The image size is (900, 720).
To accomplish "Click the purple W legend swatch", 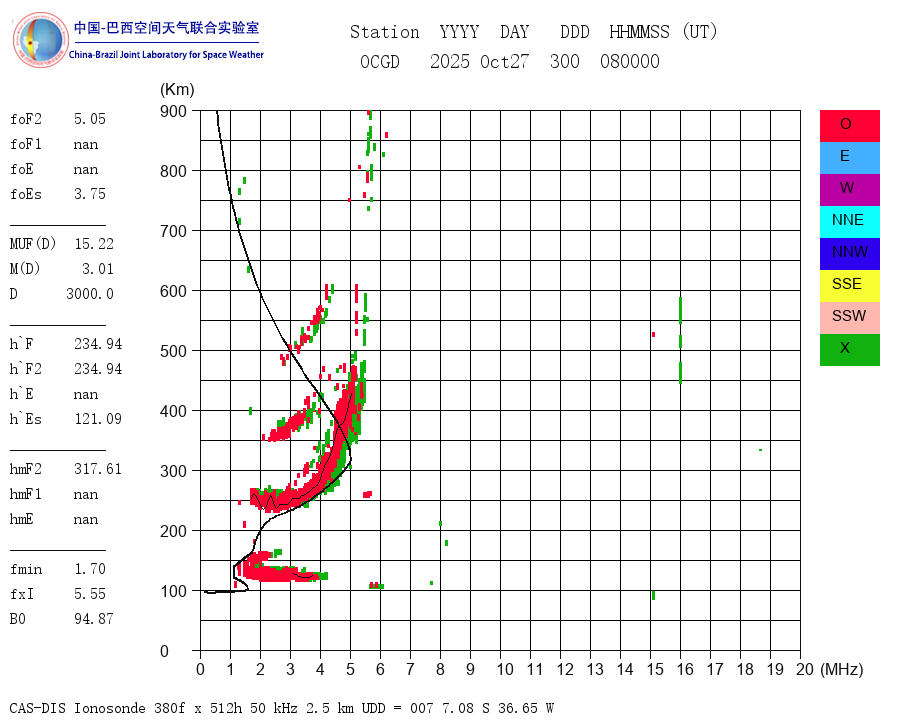I will 849,189.
